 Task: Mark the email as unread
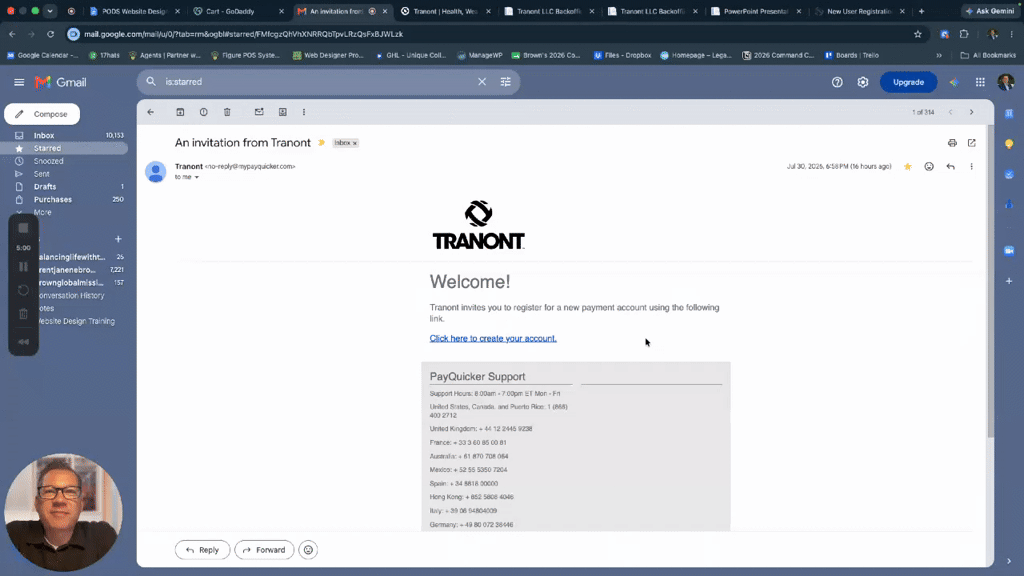(x=259, y=112)
